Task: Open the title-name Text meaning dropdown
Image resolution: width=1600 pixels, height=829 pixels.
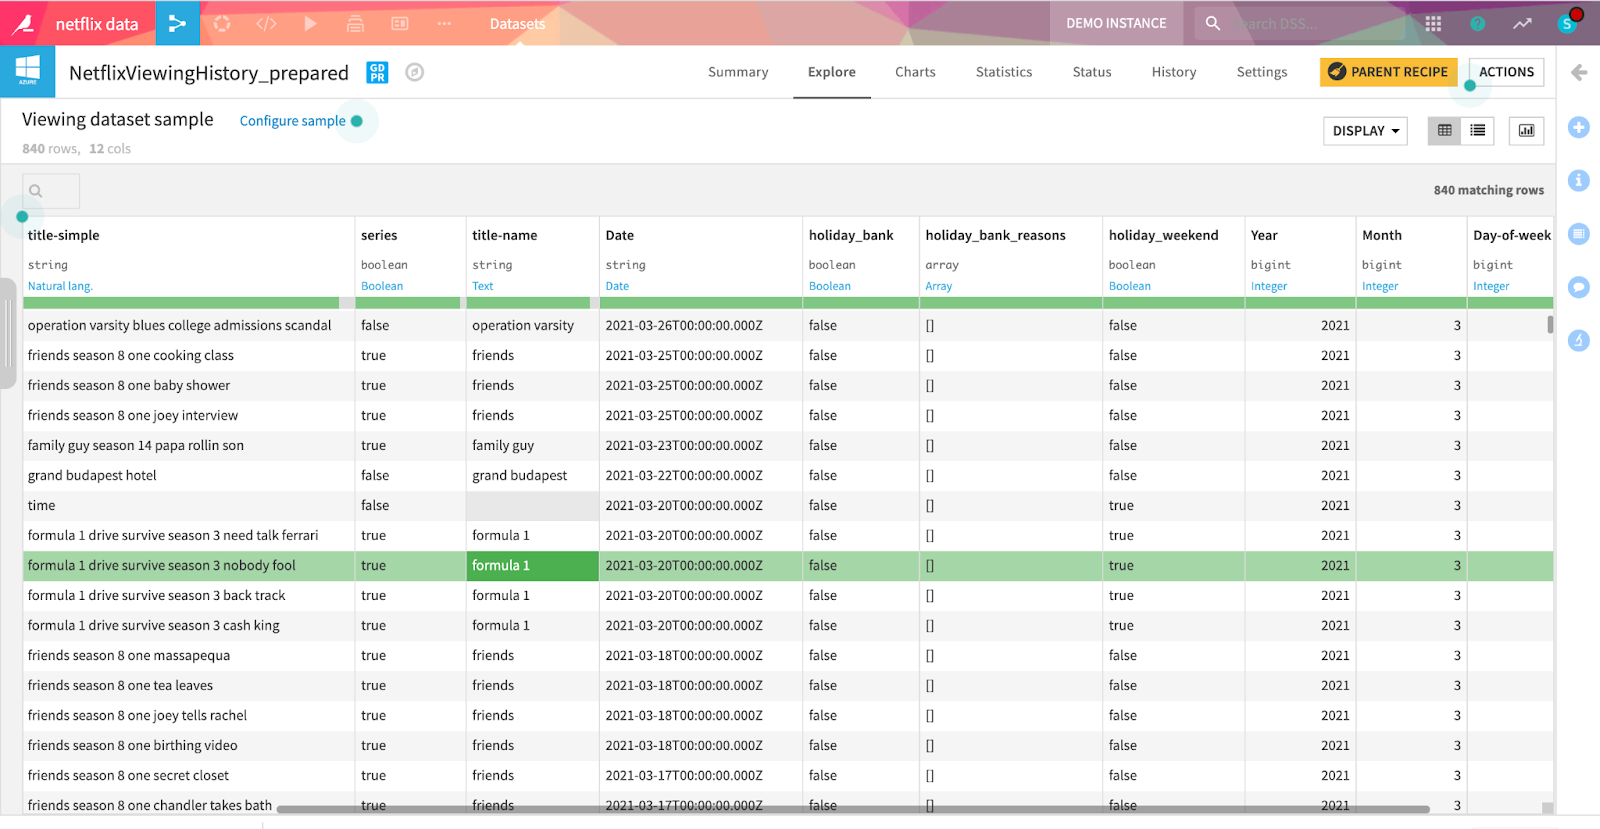Action: tap(483, 286)
